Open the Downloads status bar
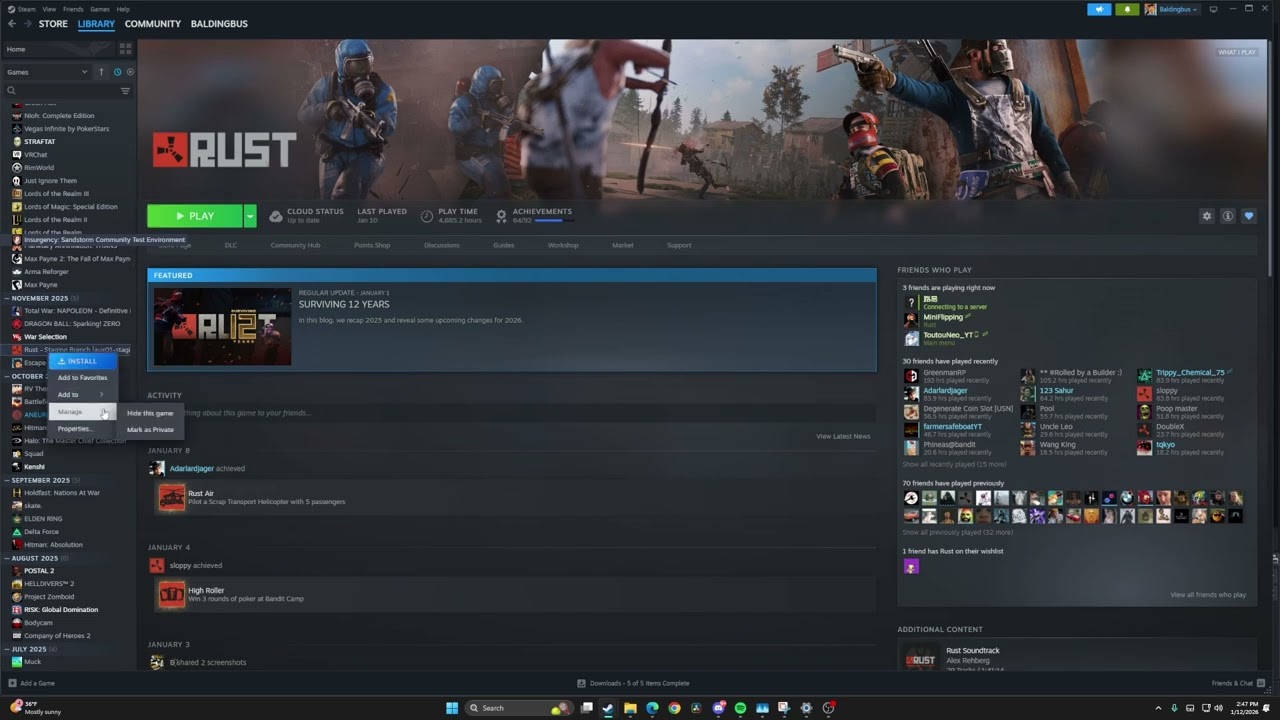The height and width of the screenshot is (720, 1280). (x=633, y=684)
